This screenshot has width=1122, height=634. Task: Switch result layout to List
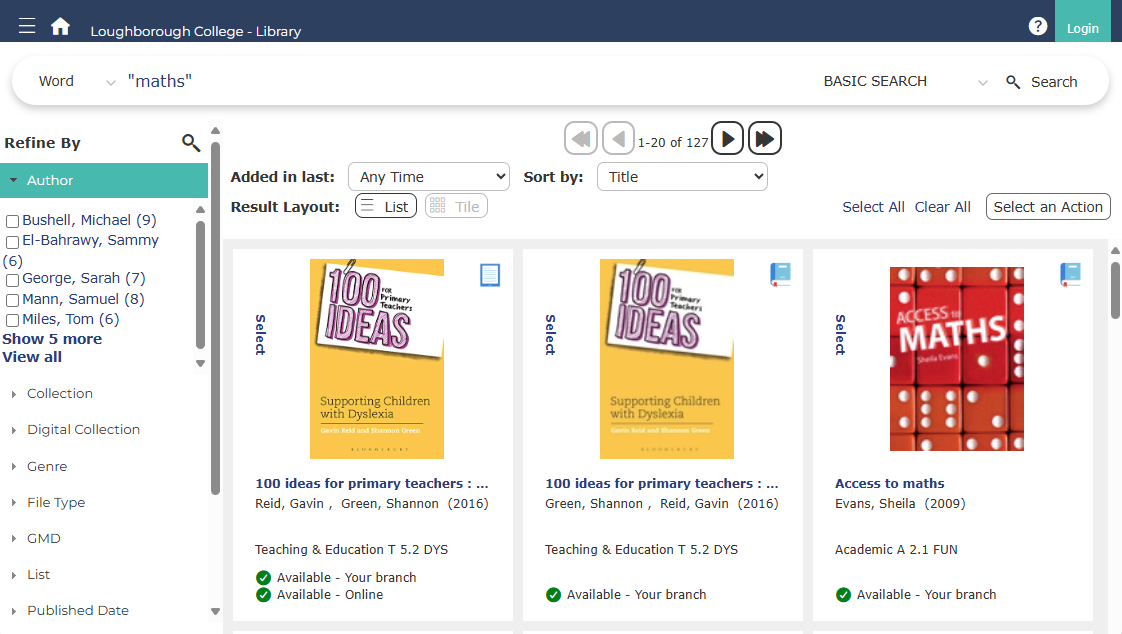(x=386, y=206)
